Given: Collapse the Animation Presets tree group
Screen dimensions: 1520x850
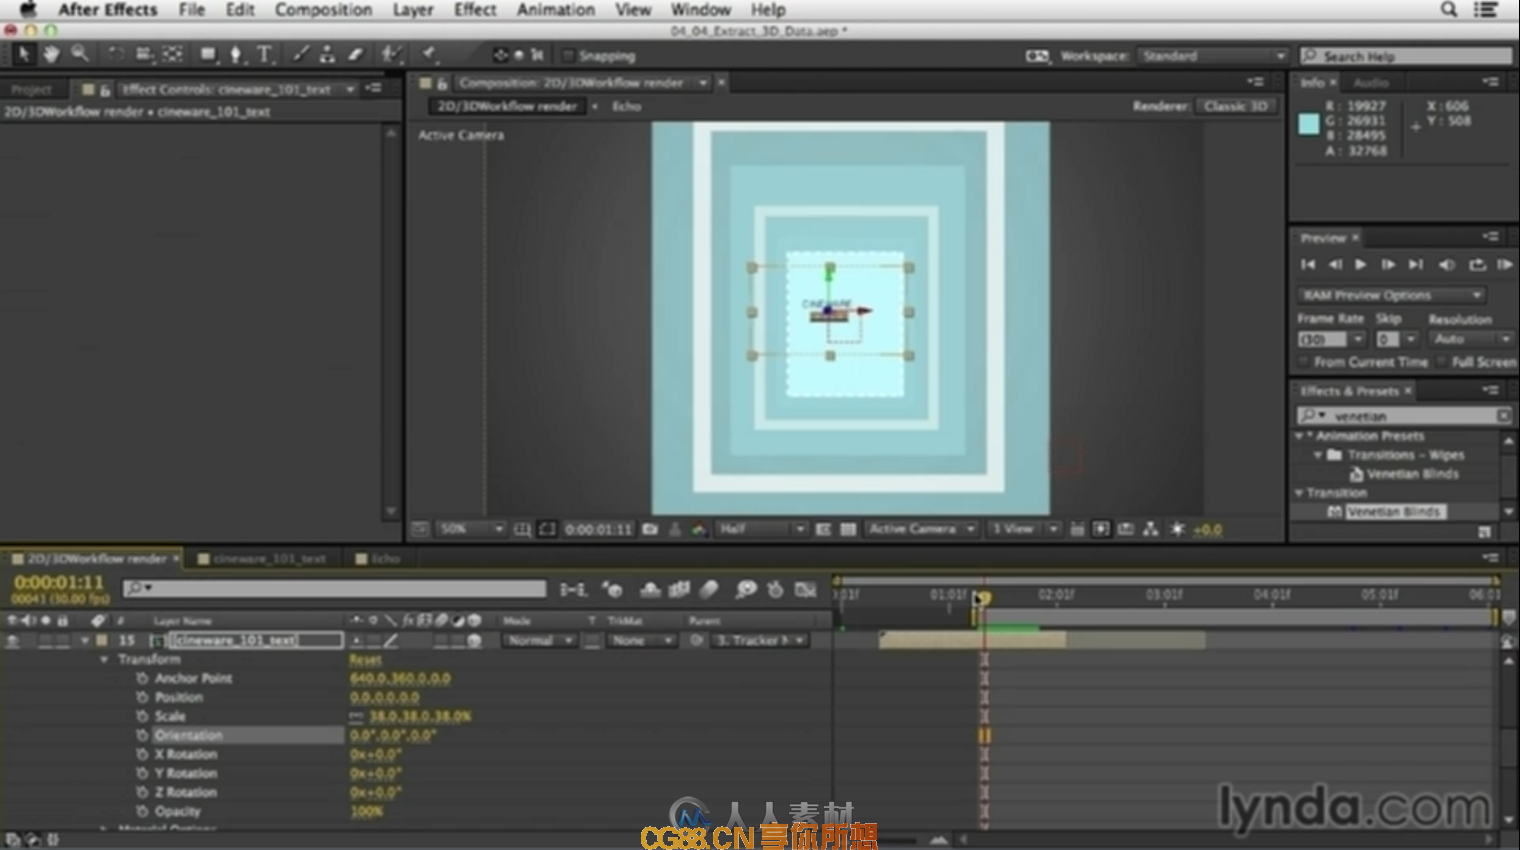Looking at the screenshot, I should click(1300, 436).
